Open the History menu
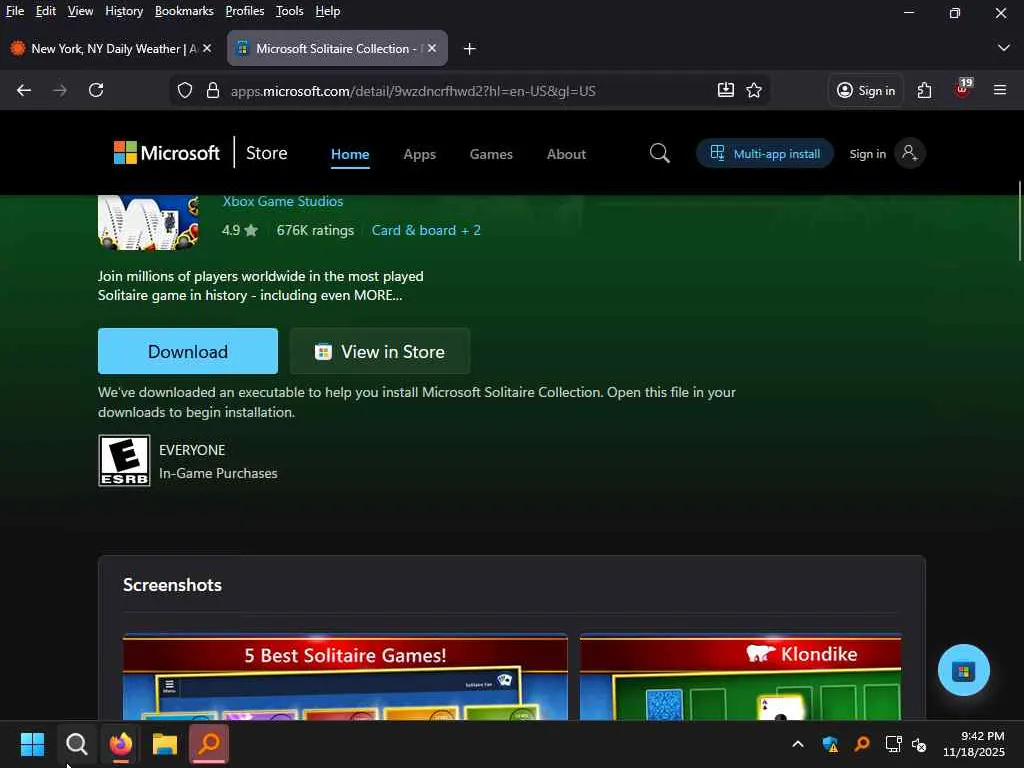 coord(124,11)
